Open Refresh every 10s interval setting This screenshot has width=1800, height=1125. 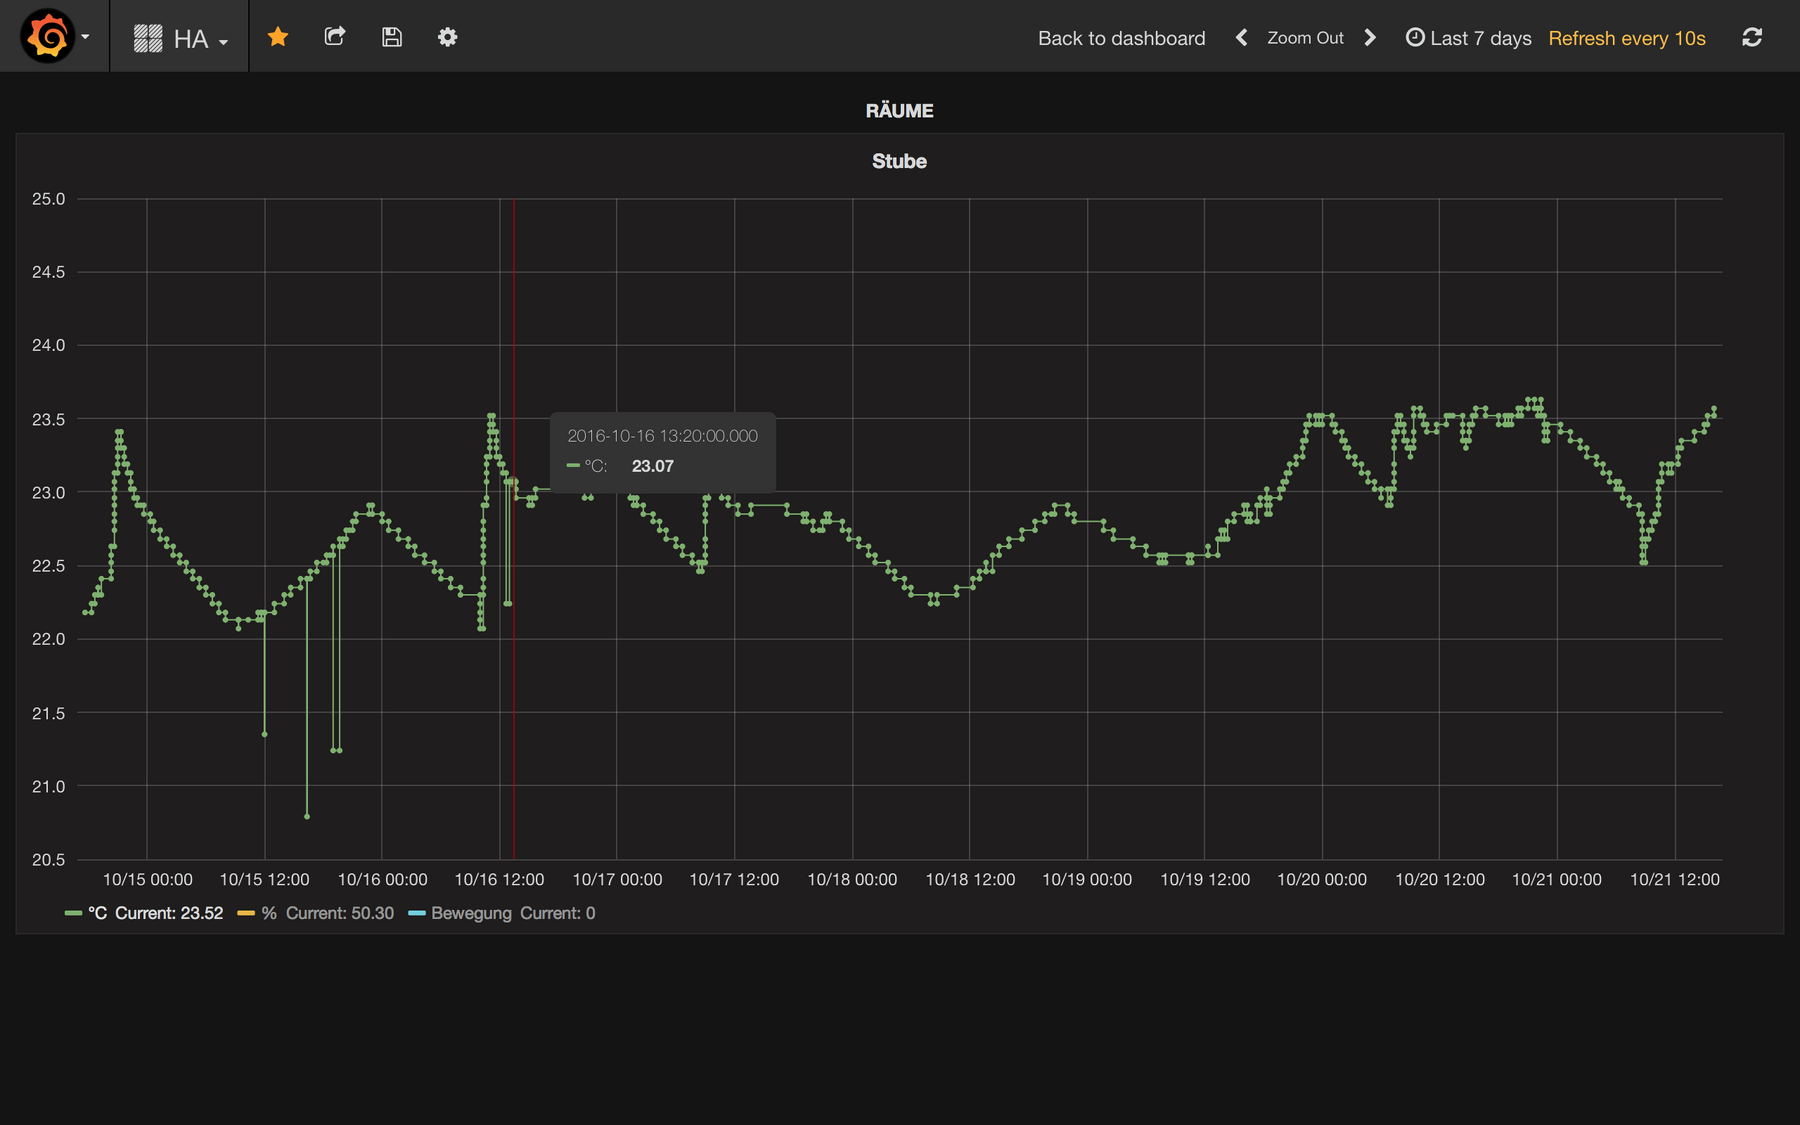pyautogui.click(x=1627, y=38)
